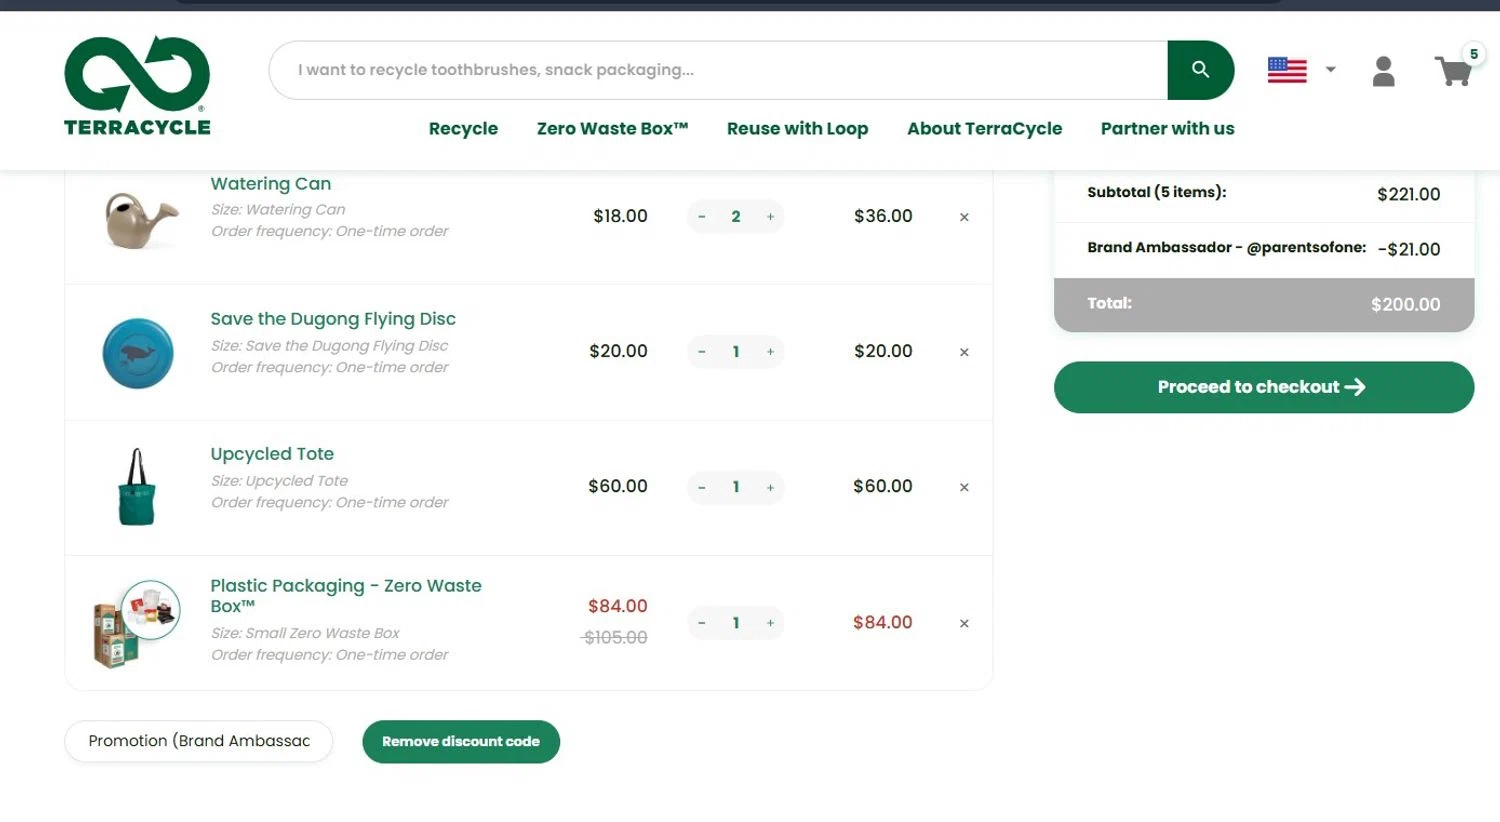
Task: Open the Zero Waste Box™ menu
Action: pos(612,128)
